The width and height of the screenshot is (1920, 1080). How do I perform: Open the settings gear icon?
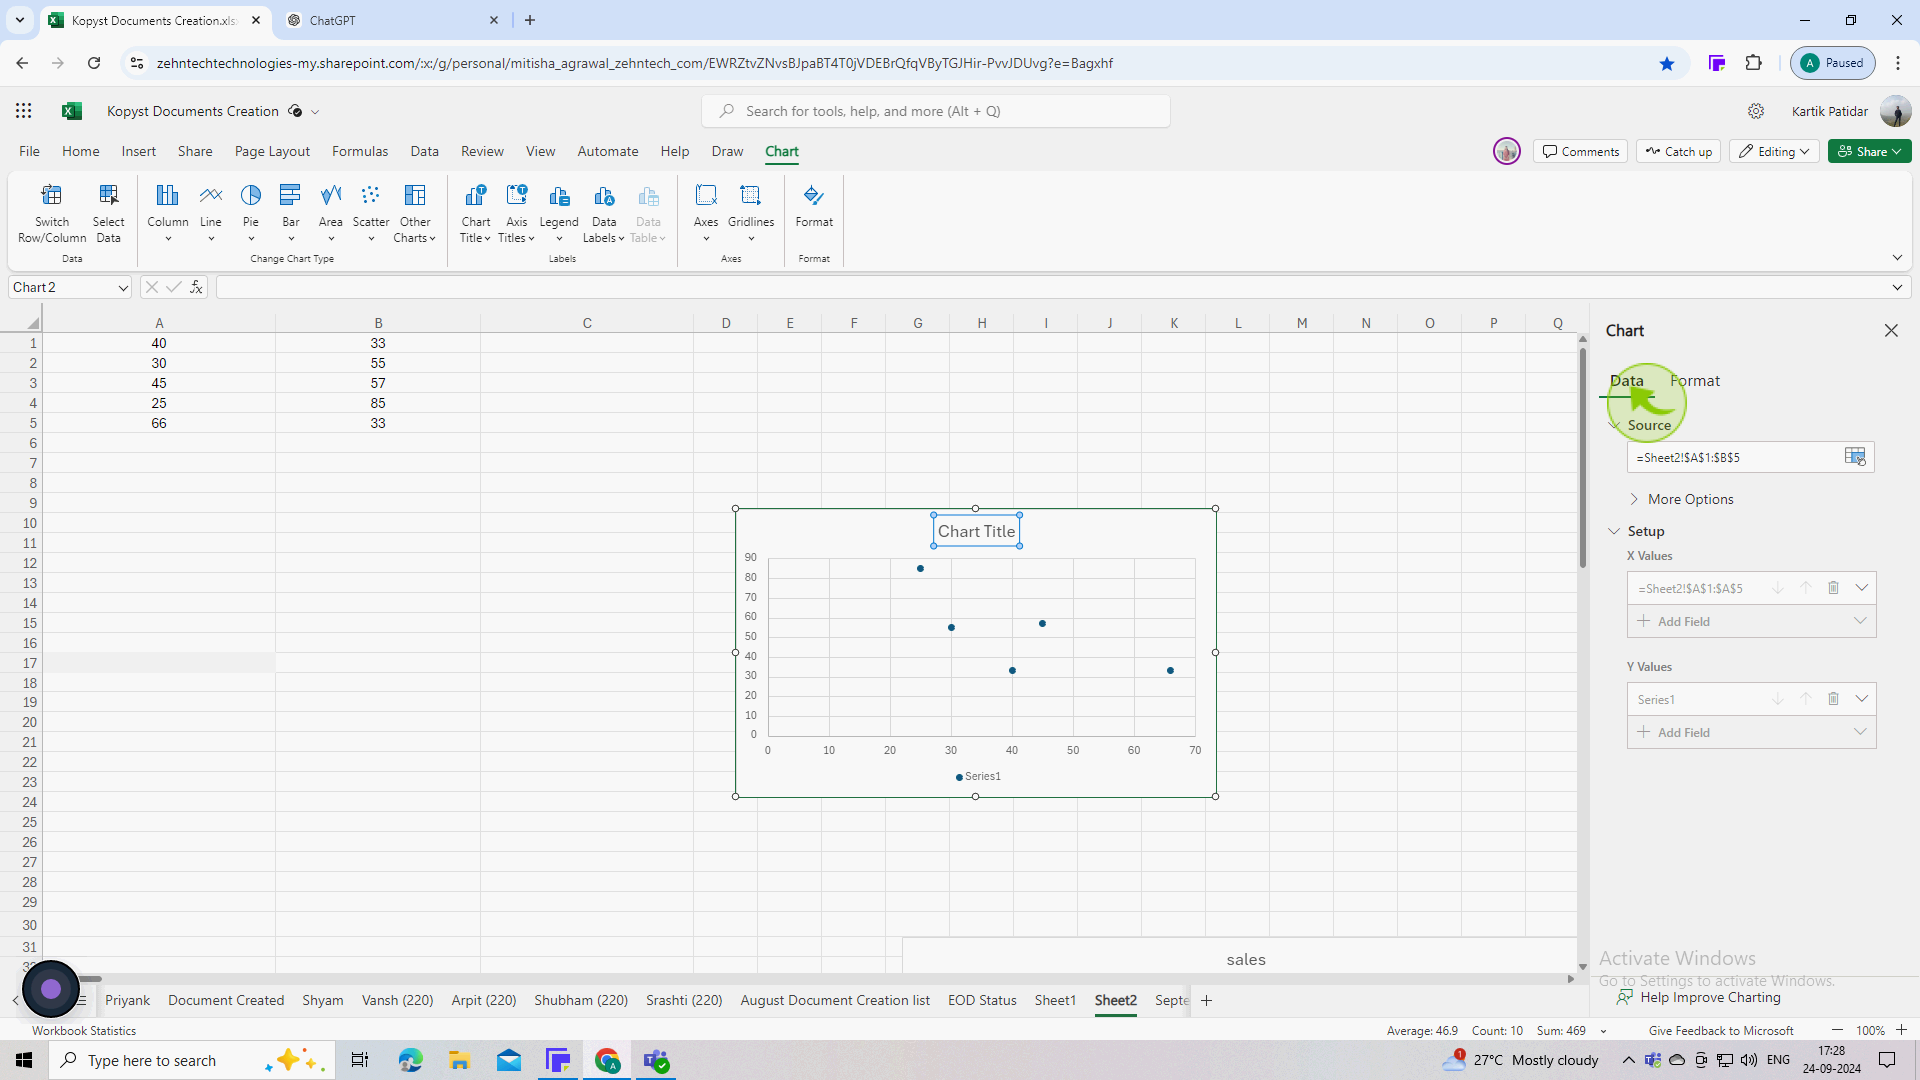[x=1756, y=111]
